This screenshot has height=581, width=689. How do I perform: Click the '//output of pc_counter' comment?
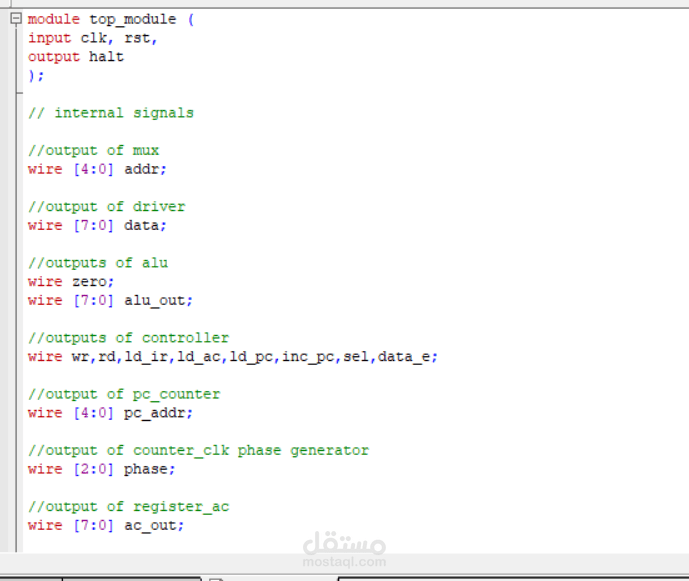pyautogui.click(x=124, y=394)
